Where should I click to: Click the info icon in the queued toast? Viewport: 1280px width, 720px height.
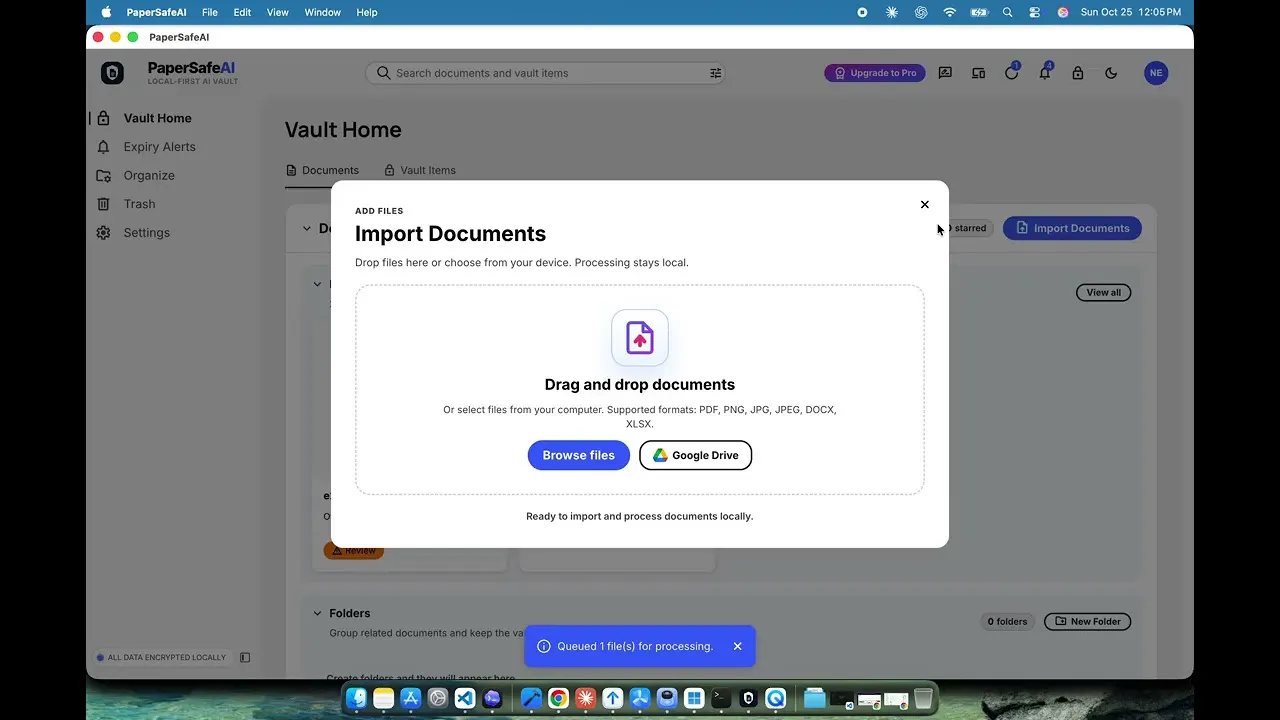(543, 646)
